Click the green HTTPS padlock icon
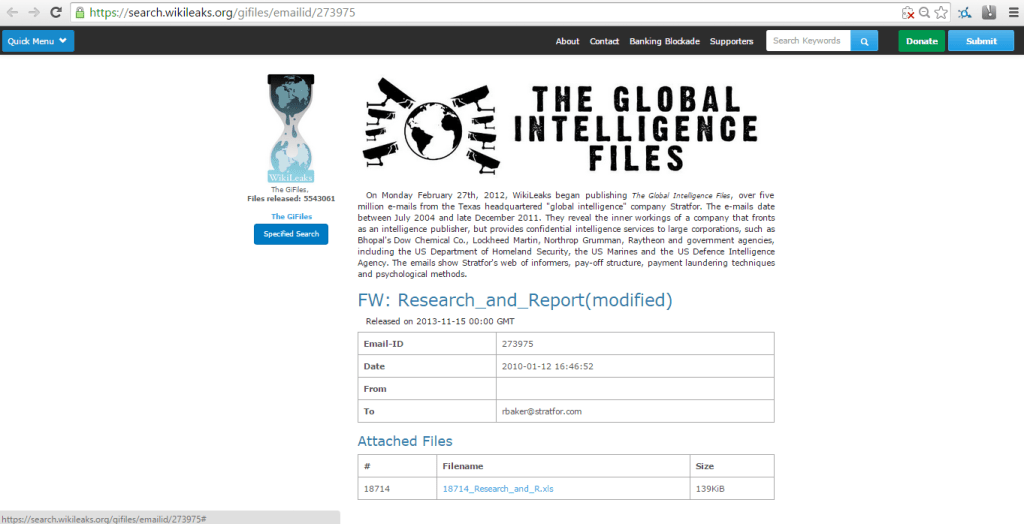 click(x=79, y=13)
